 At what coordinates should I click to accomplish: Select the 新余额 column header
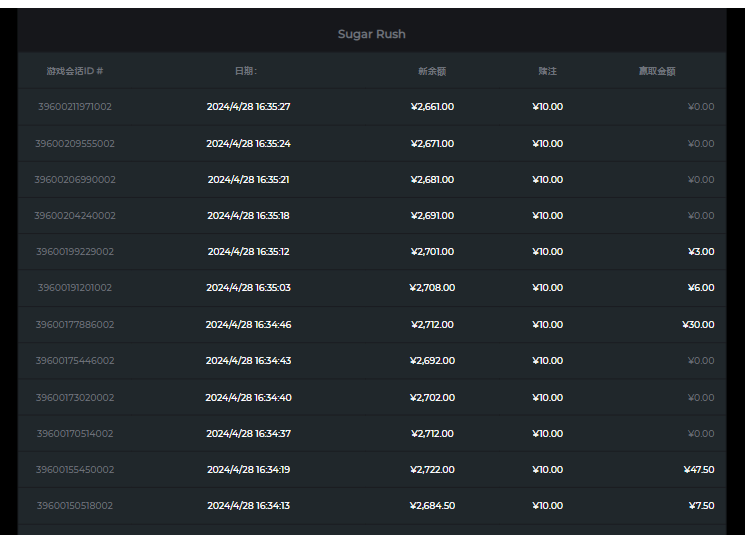click(x=432, y=71)
